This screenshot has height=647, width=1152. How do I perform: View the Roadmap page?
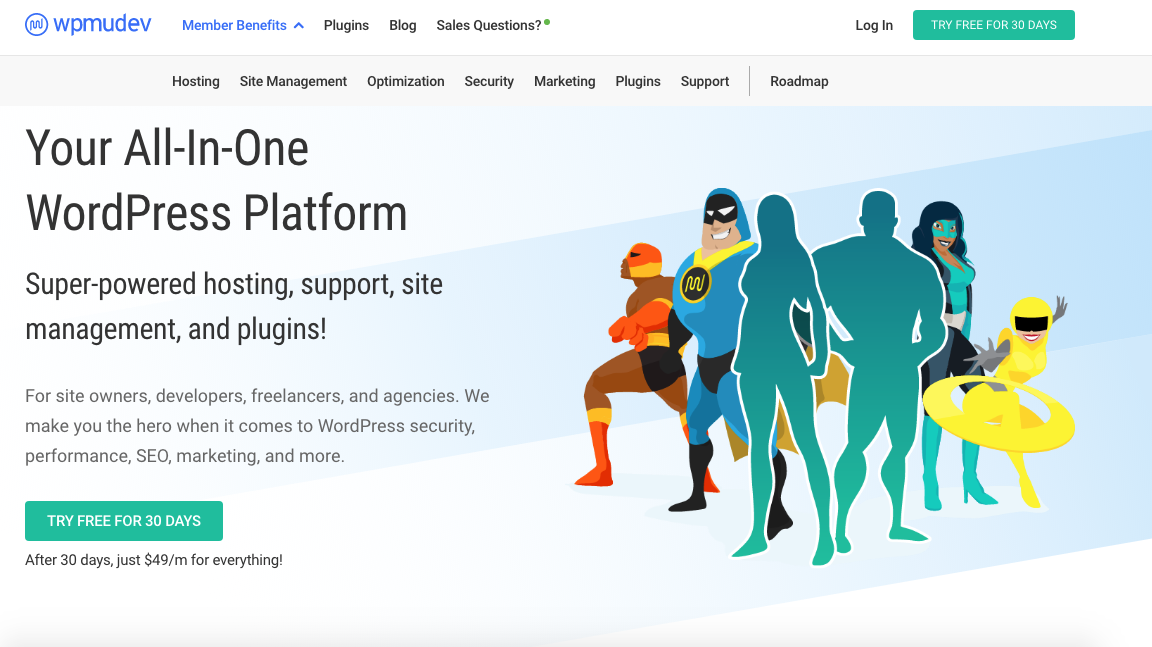pyautogui.click(x=799, y=81)
